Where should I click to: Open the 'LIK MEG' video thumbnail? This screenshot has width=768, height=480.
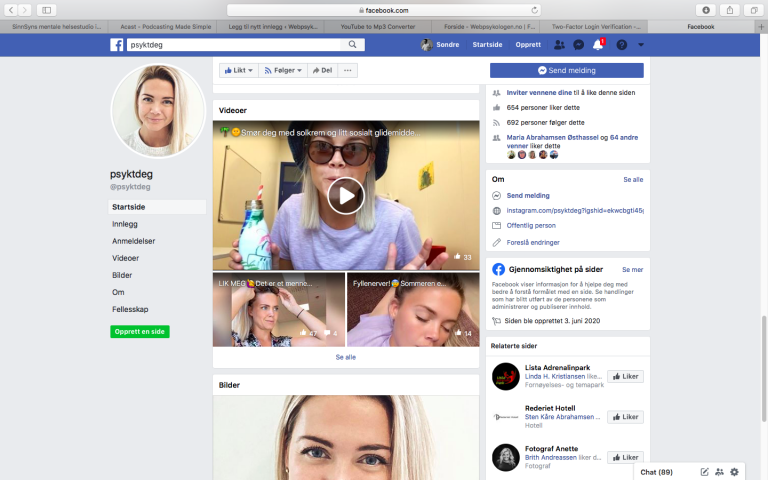point(279,310)
